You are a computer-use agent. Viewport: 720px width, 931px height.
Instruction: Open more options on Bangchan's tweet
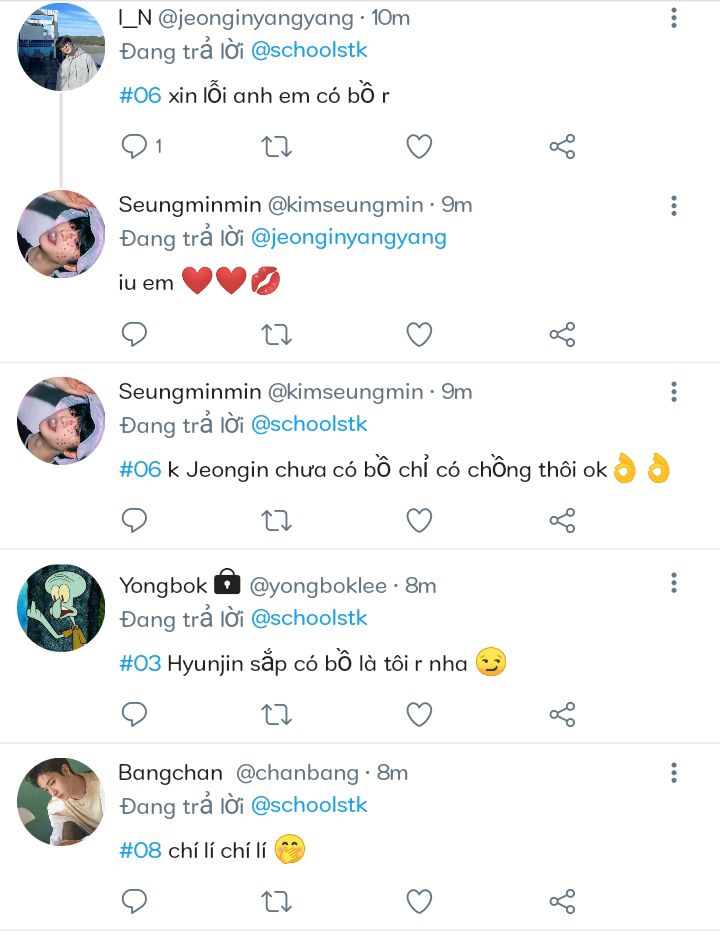(675, 772)
